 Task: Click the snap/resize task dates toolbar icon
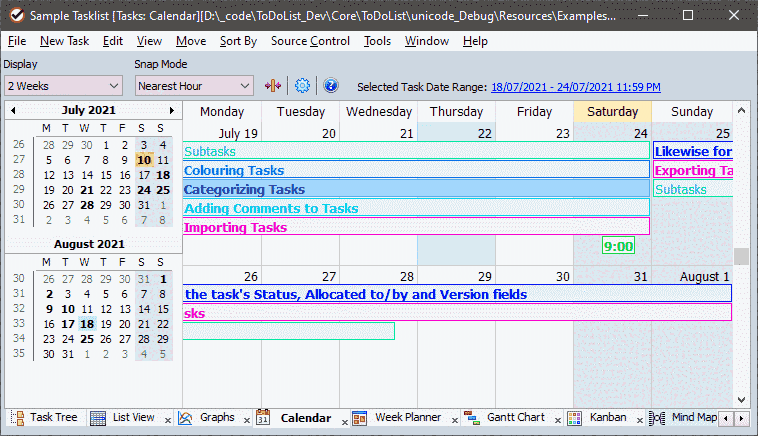(273, 86)
